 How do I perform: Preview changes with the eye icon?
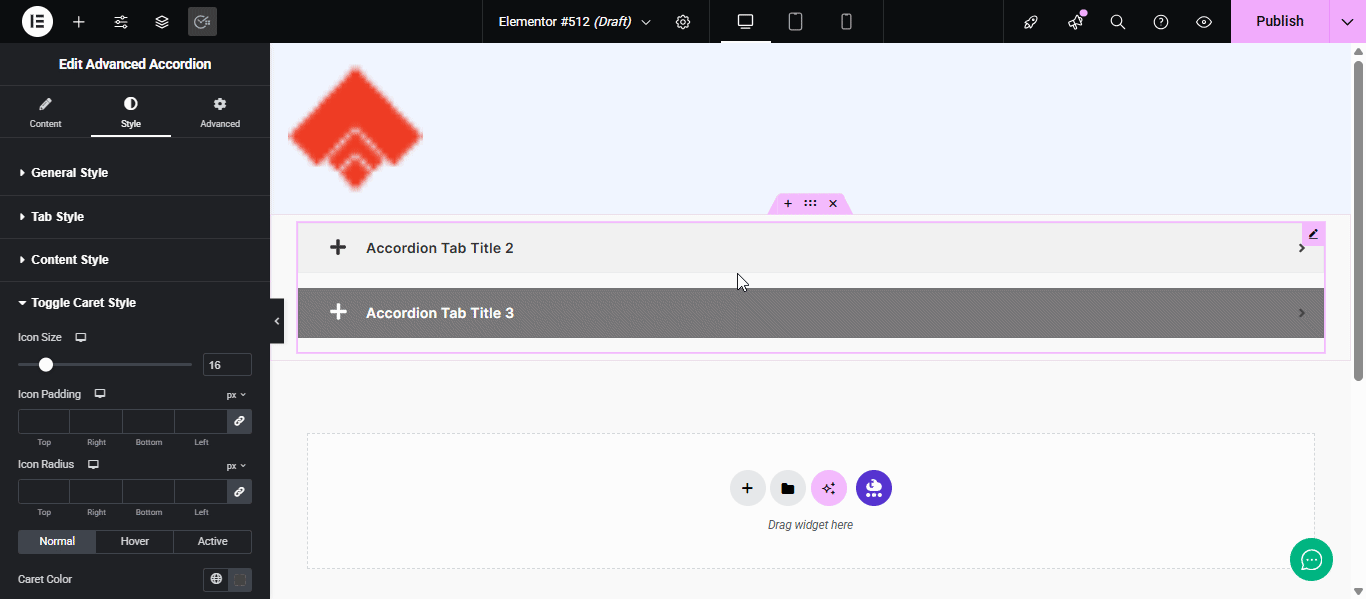tap(1204, 21)
